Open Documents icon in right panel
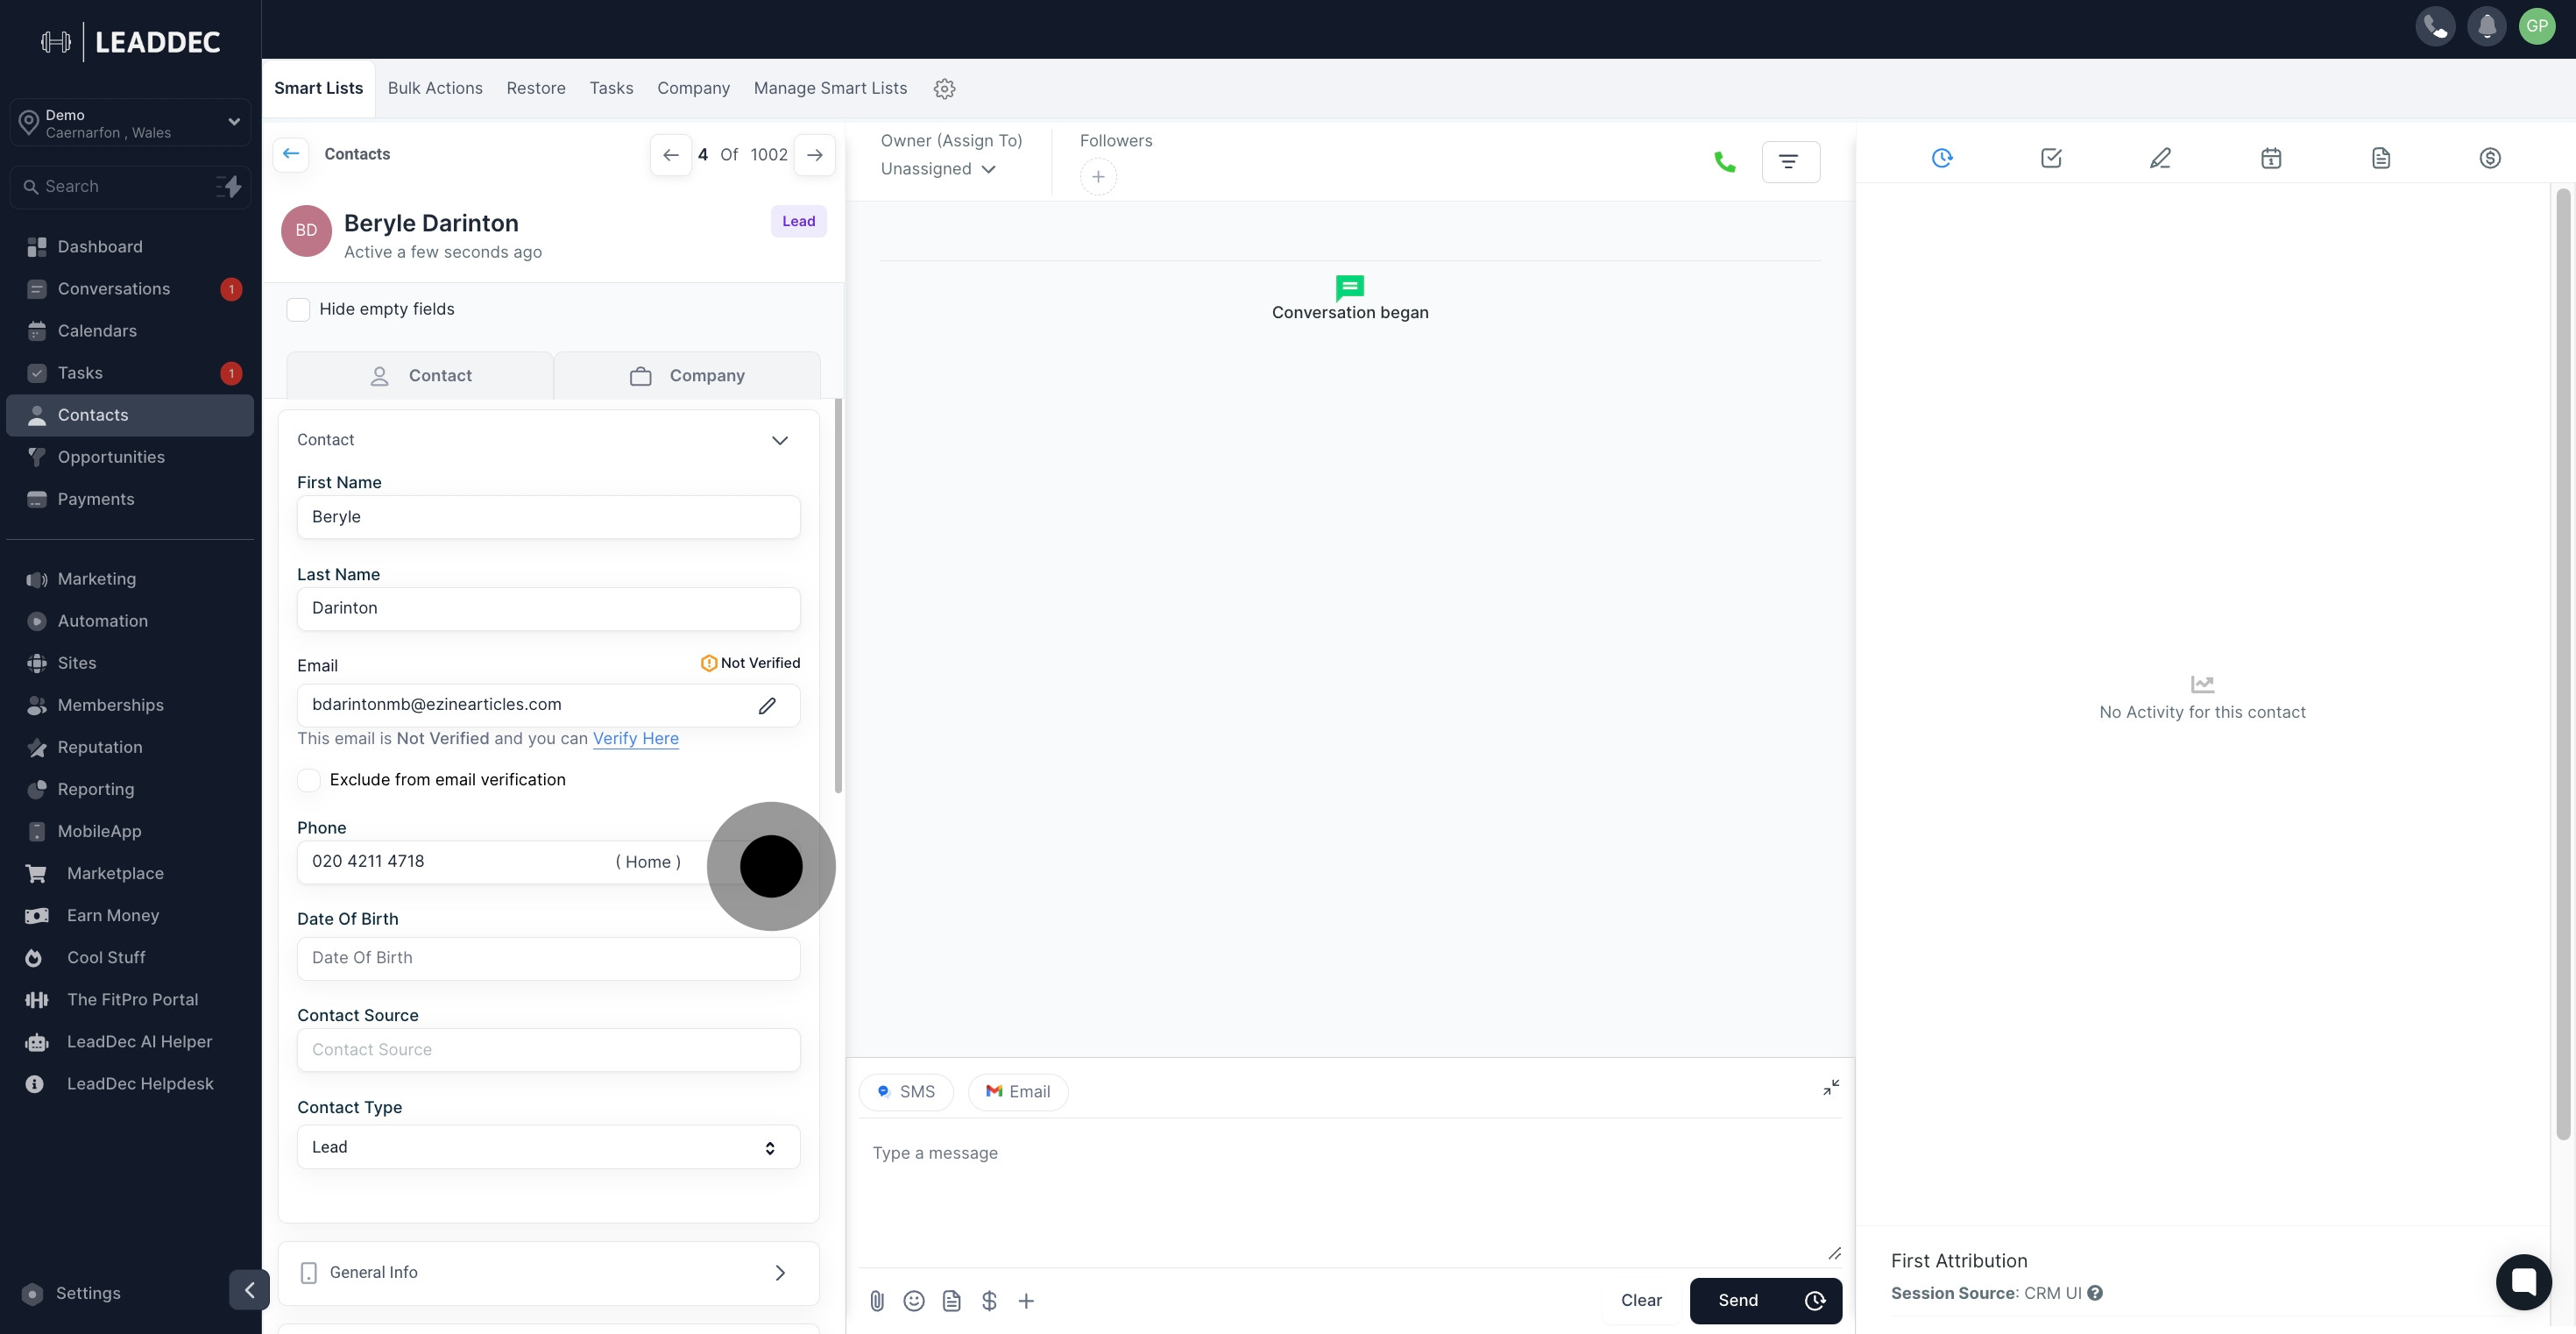Viewport: 2576px width, 1334px height. pyautogui.click(x=2380, y=158)
